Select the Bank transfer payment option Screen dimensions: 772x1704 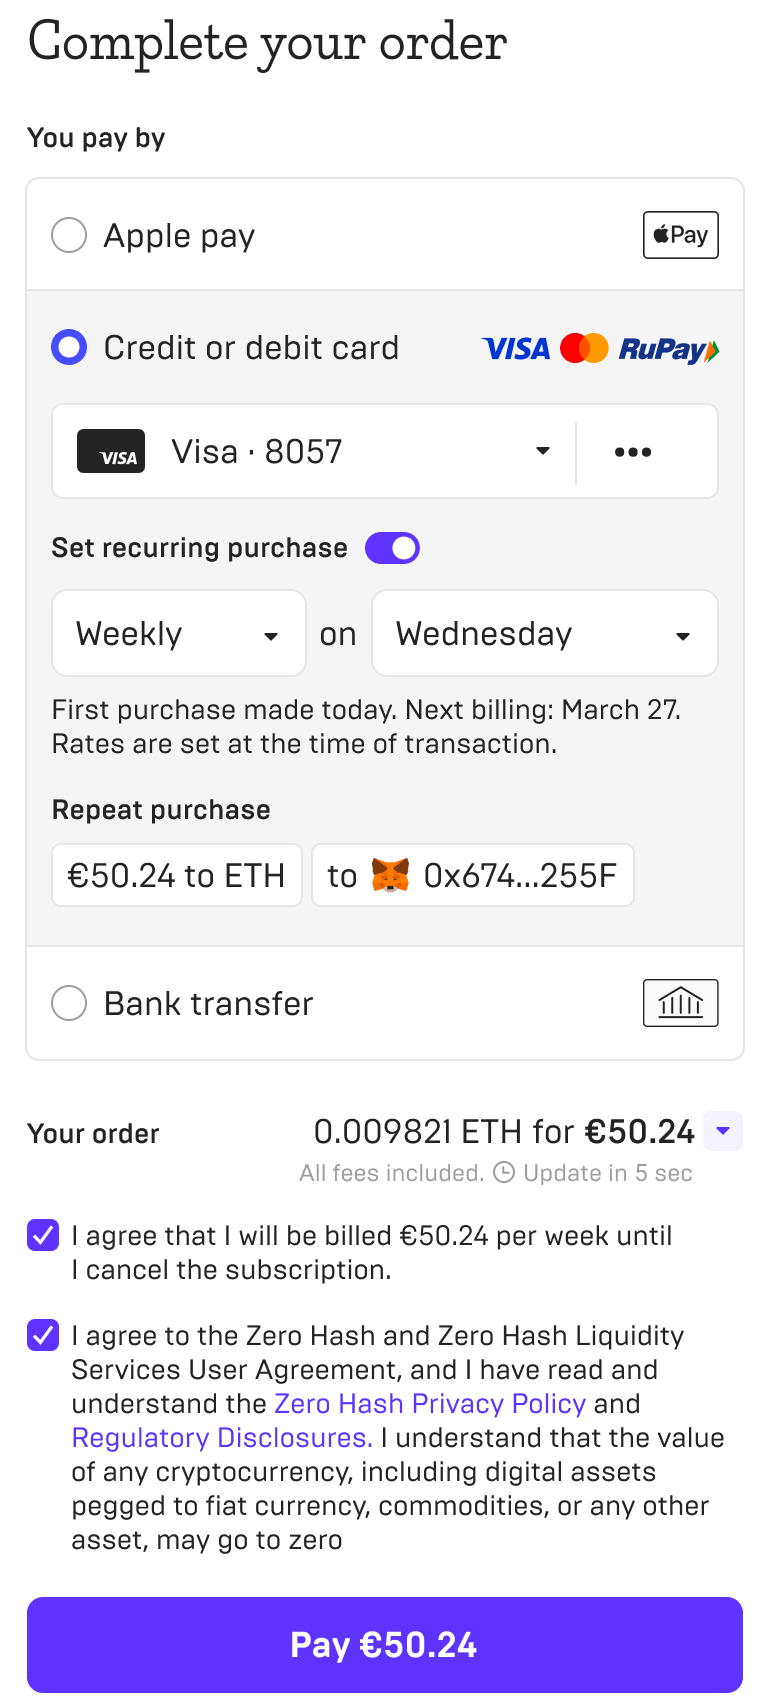coord(69,1003)
